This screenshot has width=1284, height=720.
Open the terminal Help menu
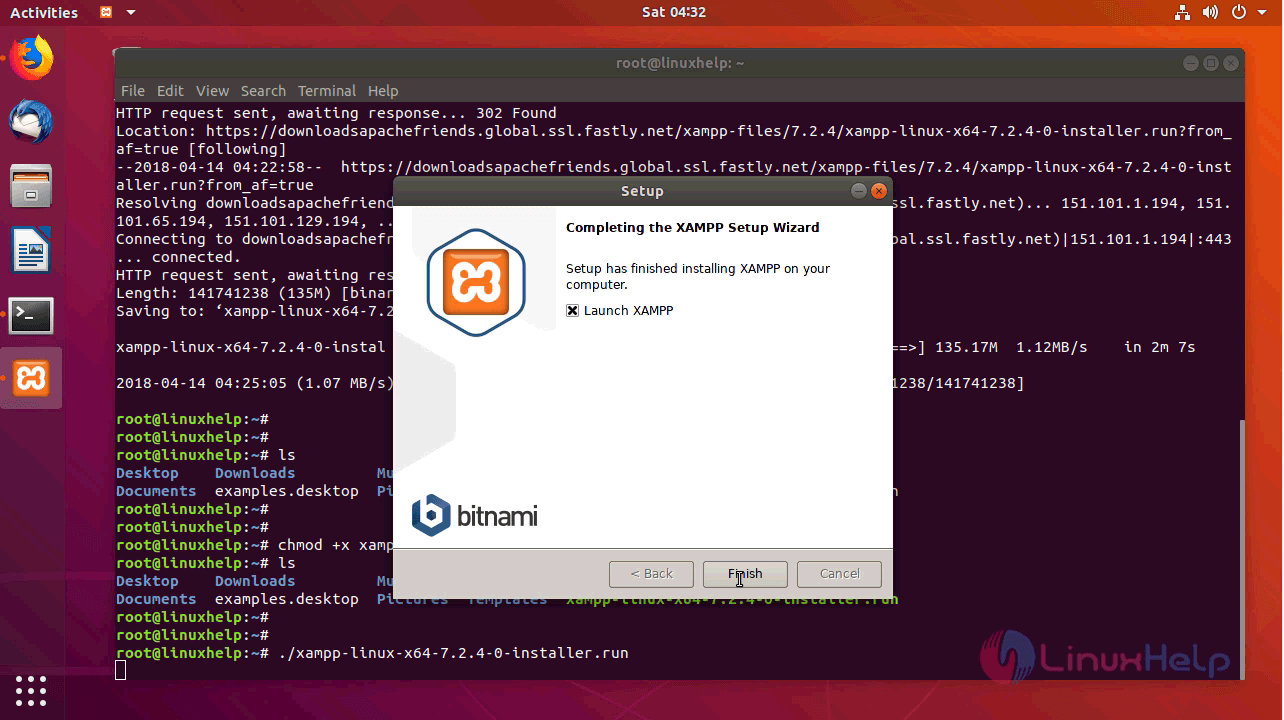383,90
